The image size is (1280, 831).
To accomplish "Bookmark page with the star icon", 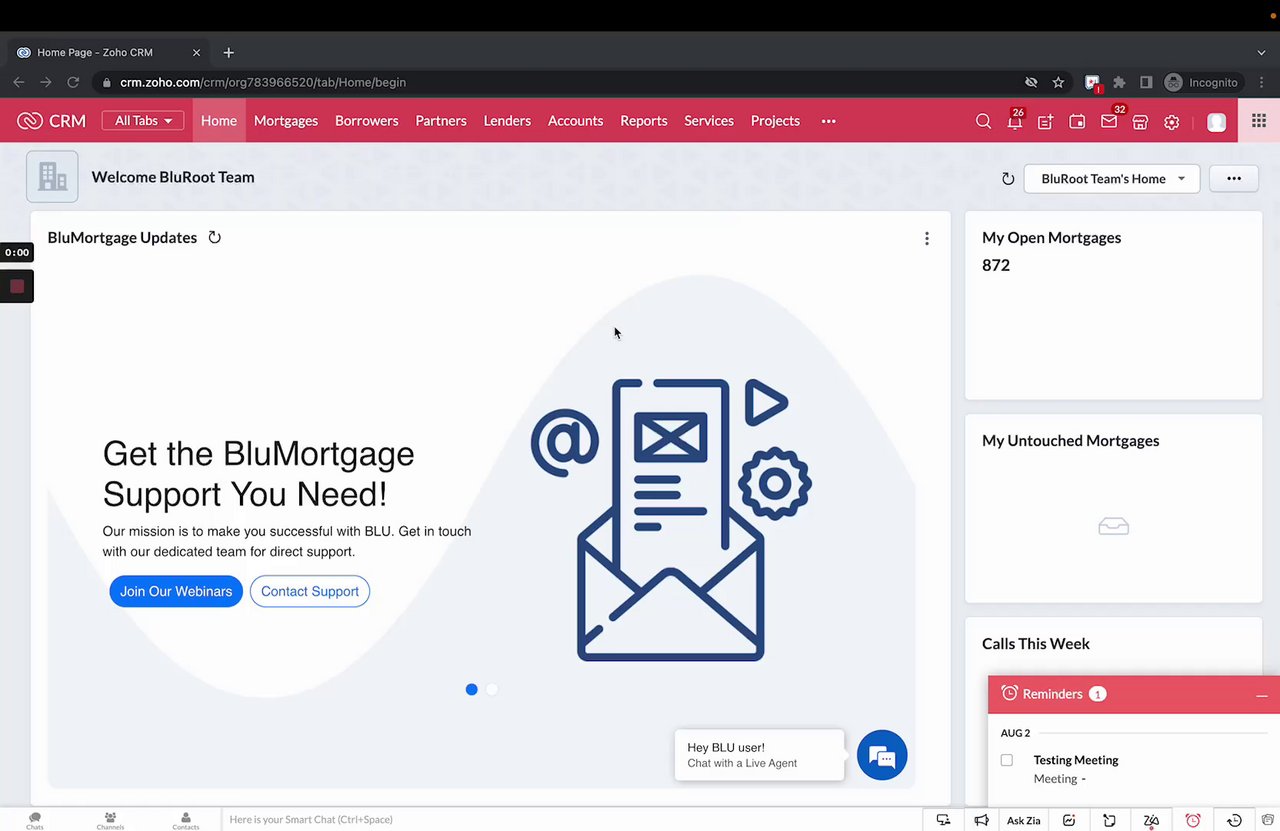I will (1058, 82).
